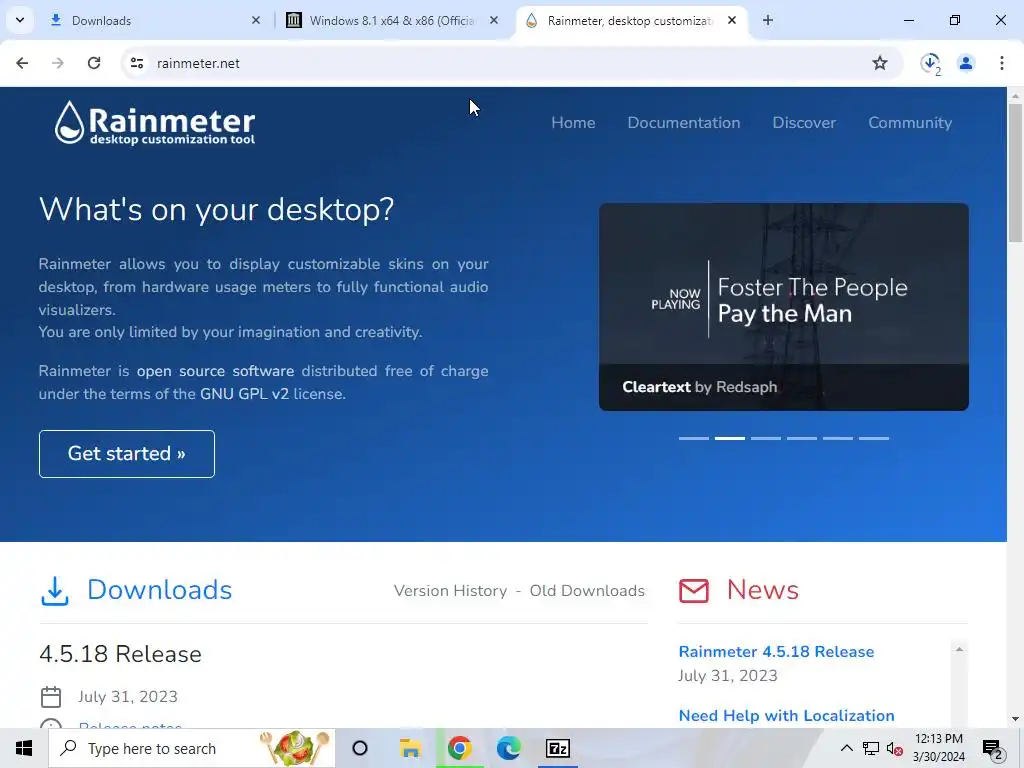Select the third carousel slide indicator
The width and height of the screenshot is (1024, 768).
coord(765,438)
